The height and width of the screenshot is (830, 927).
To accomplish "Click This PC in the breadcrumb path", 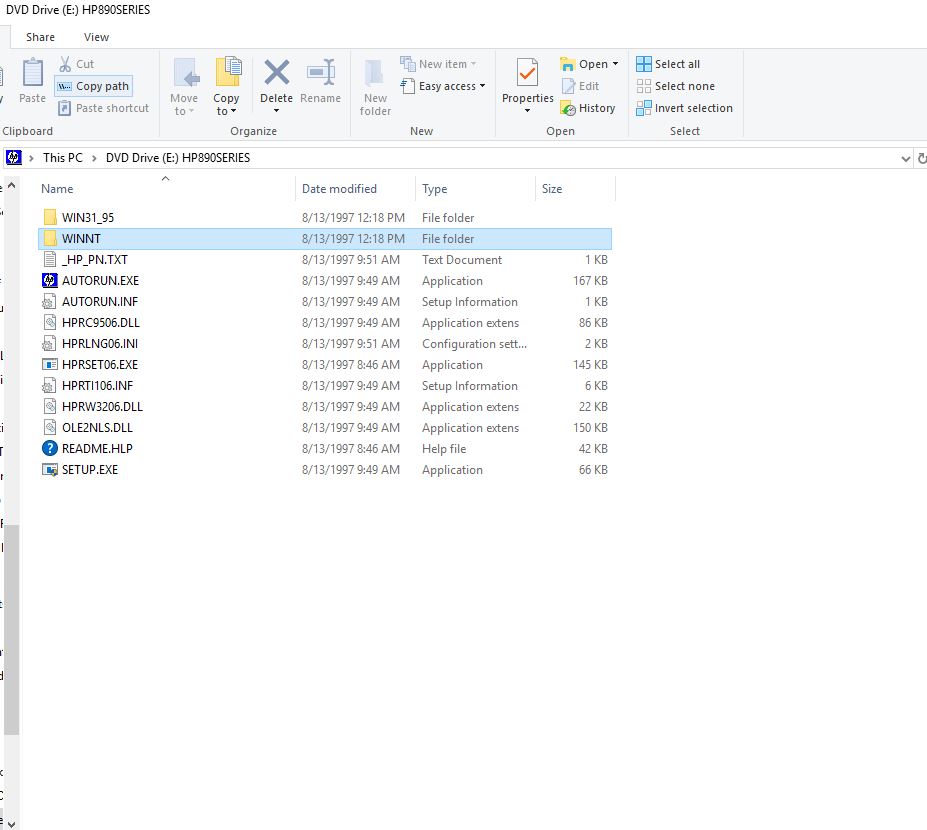I will (62, 158).
